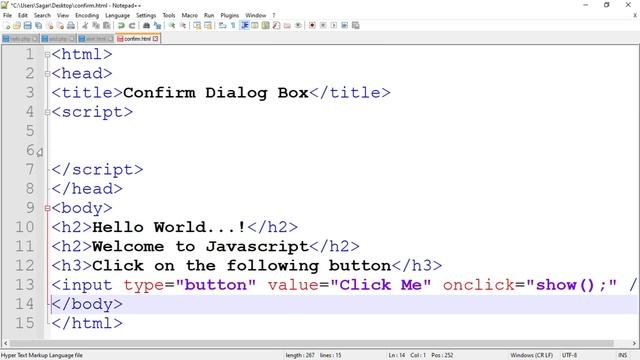Click the Open file toolbar icon

pyautogui.click(x=17, y=25)
